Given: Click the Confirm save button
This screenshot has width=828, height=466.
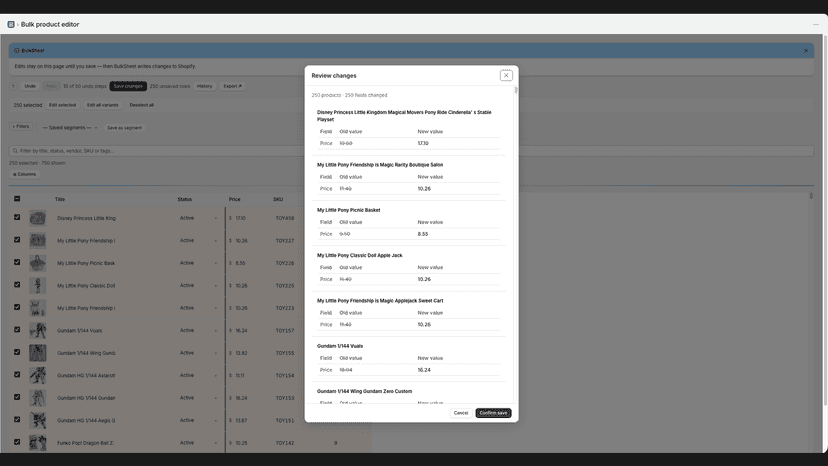Looking at the screenshot, I should (x=493, y=413).
